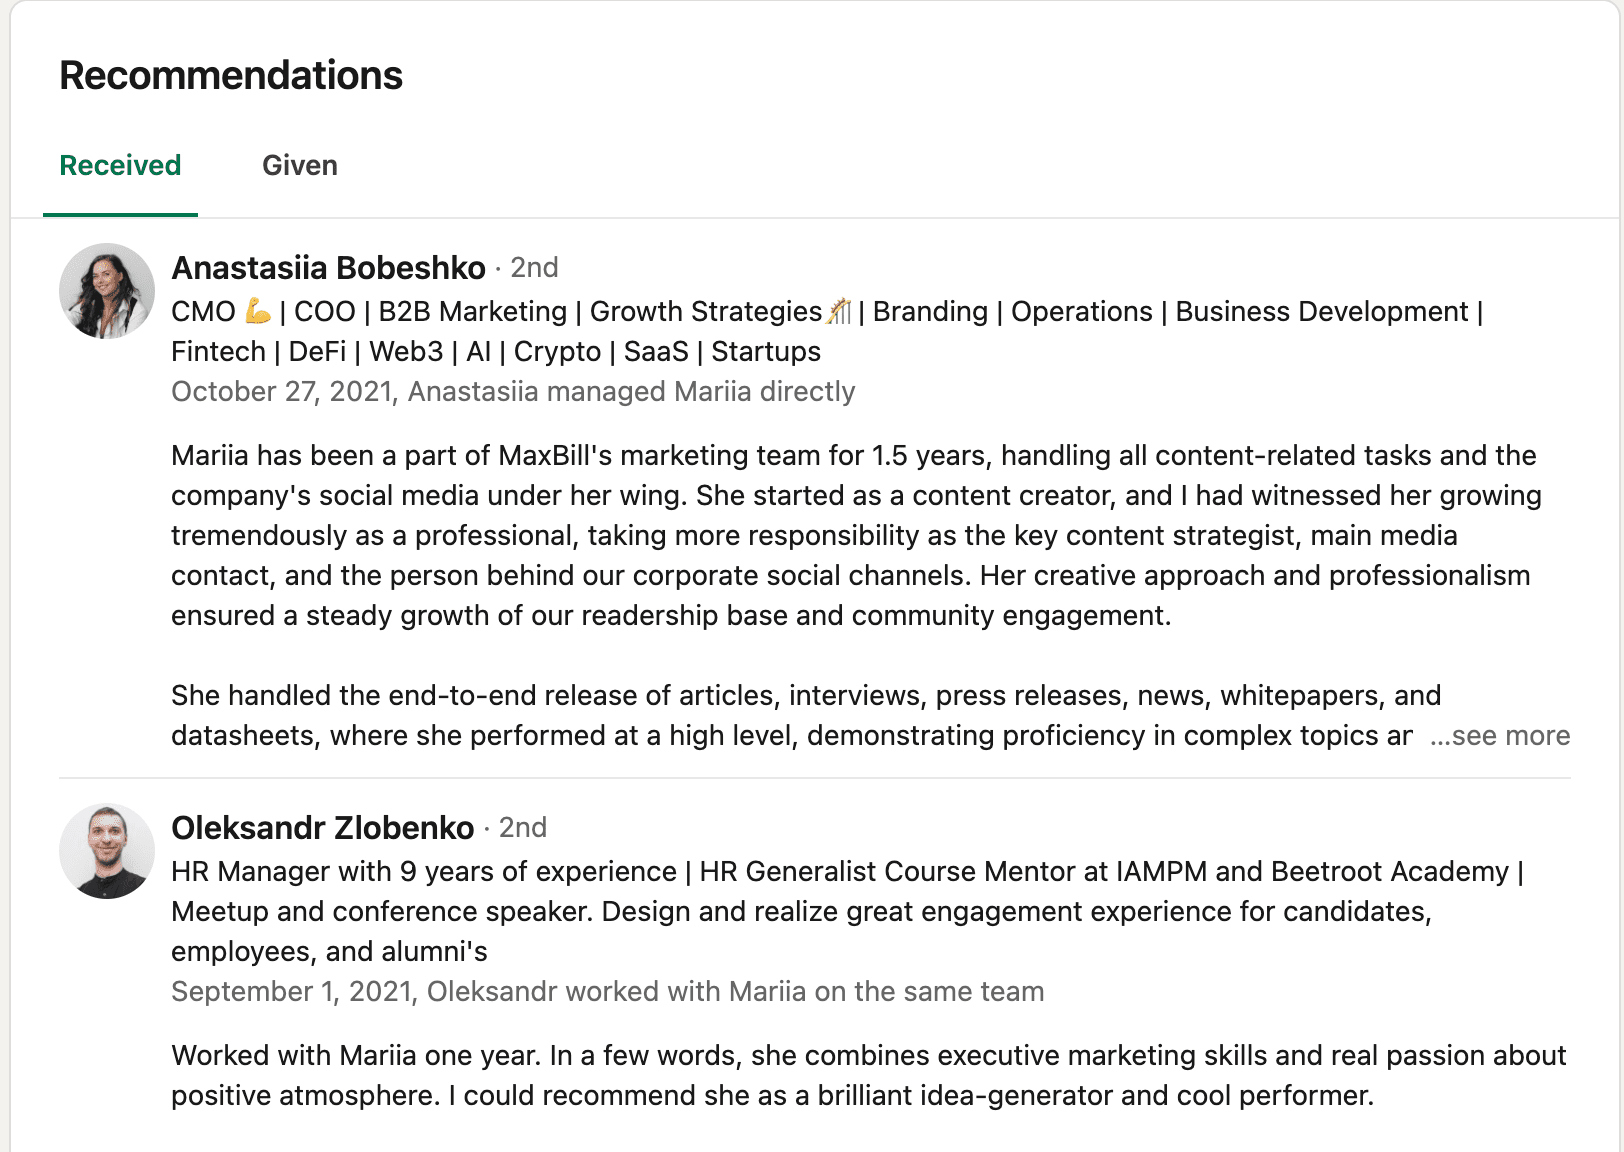This screenshot has height=1152, width=1624.
Task: Click the "Fintech | DeFi | Web3" headline line
Action: pos(495,352)
